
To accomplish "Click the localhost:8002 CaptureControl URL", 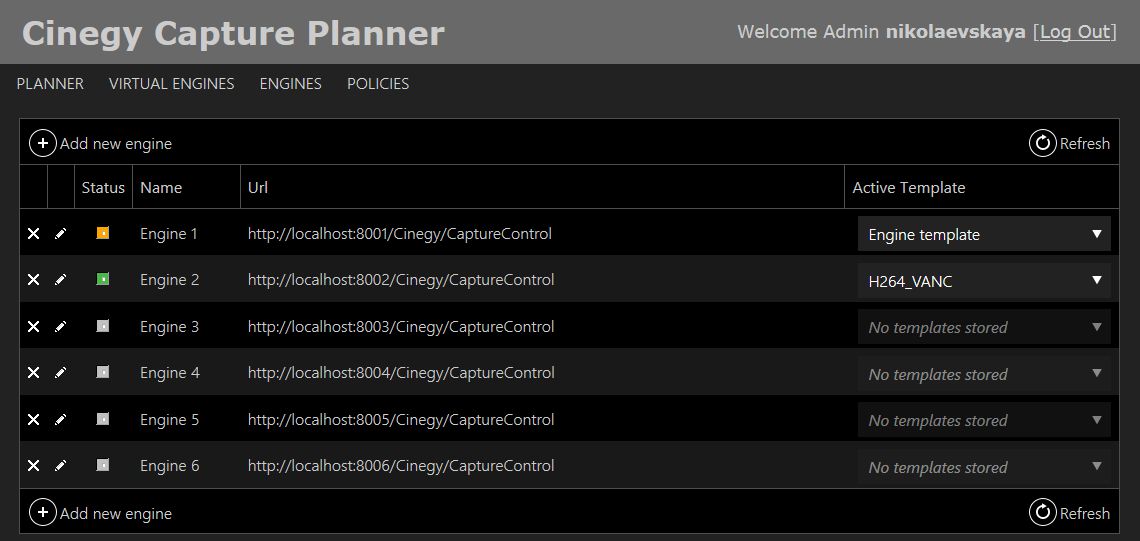I will (401, 279).
